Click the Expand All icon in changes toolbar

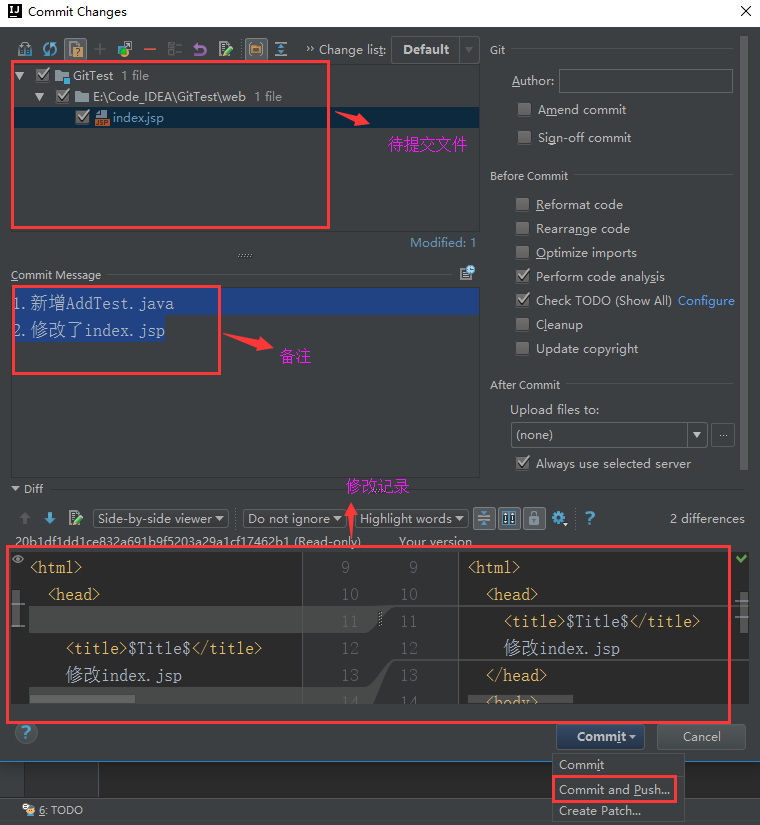tap(281, 49)
